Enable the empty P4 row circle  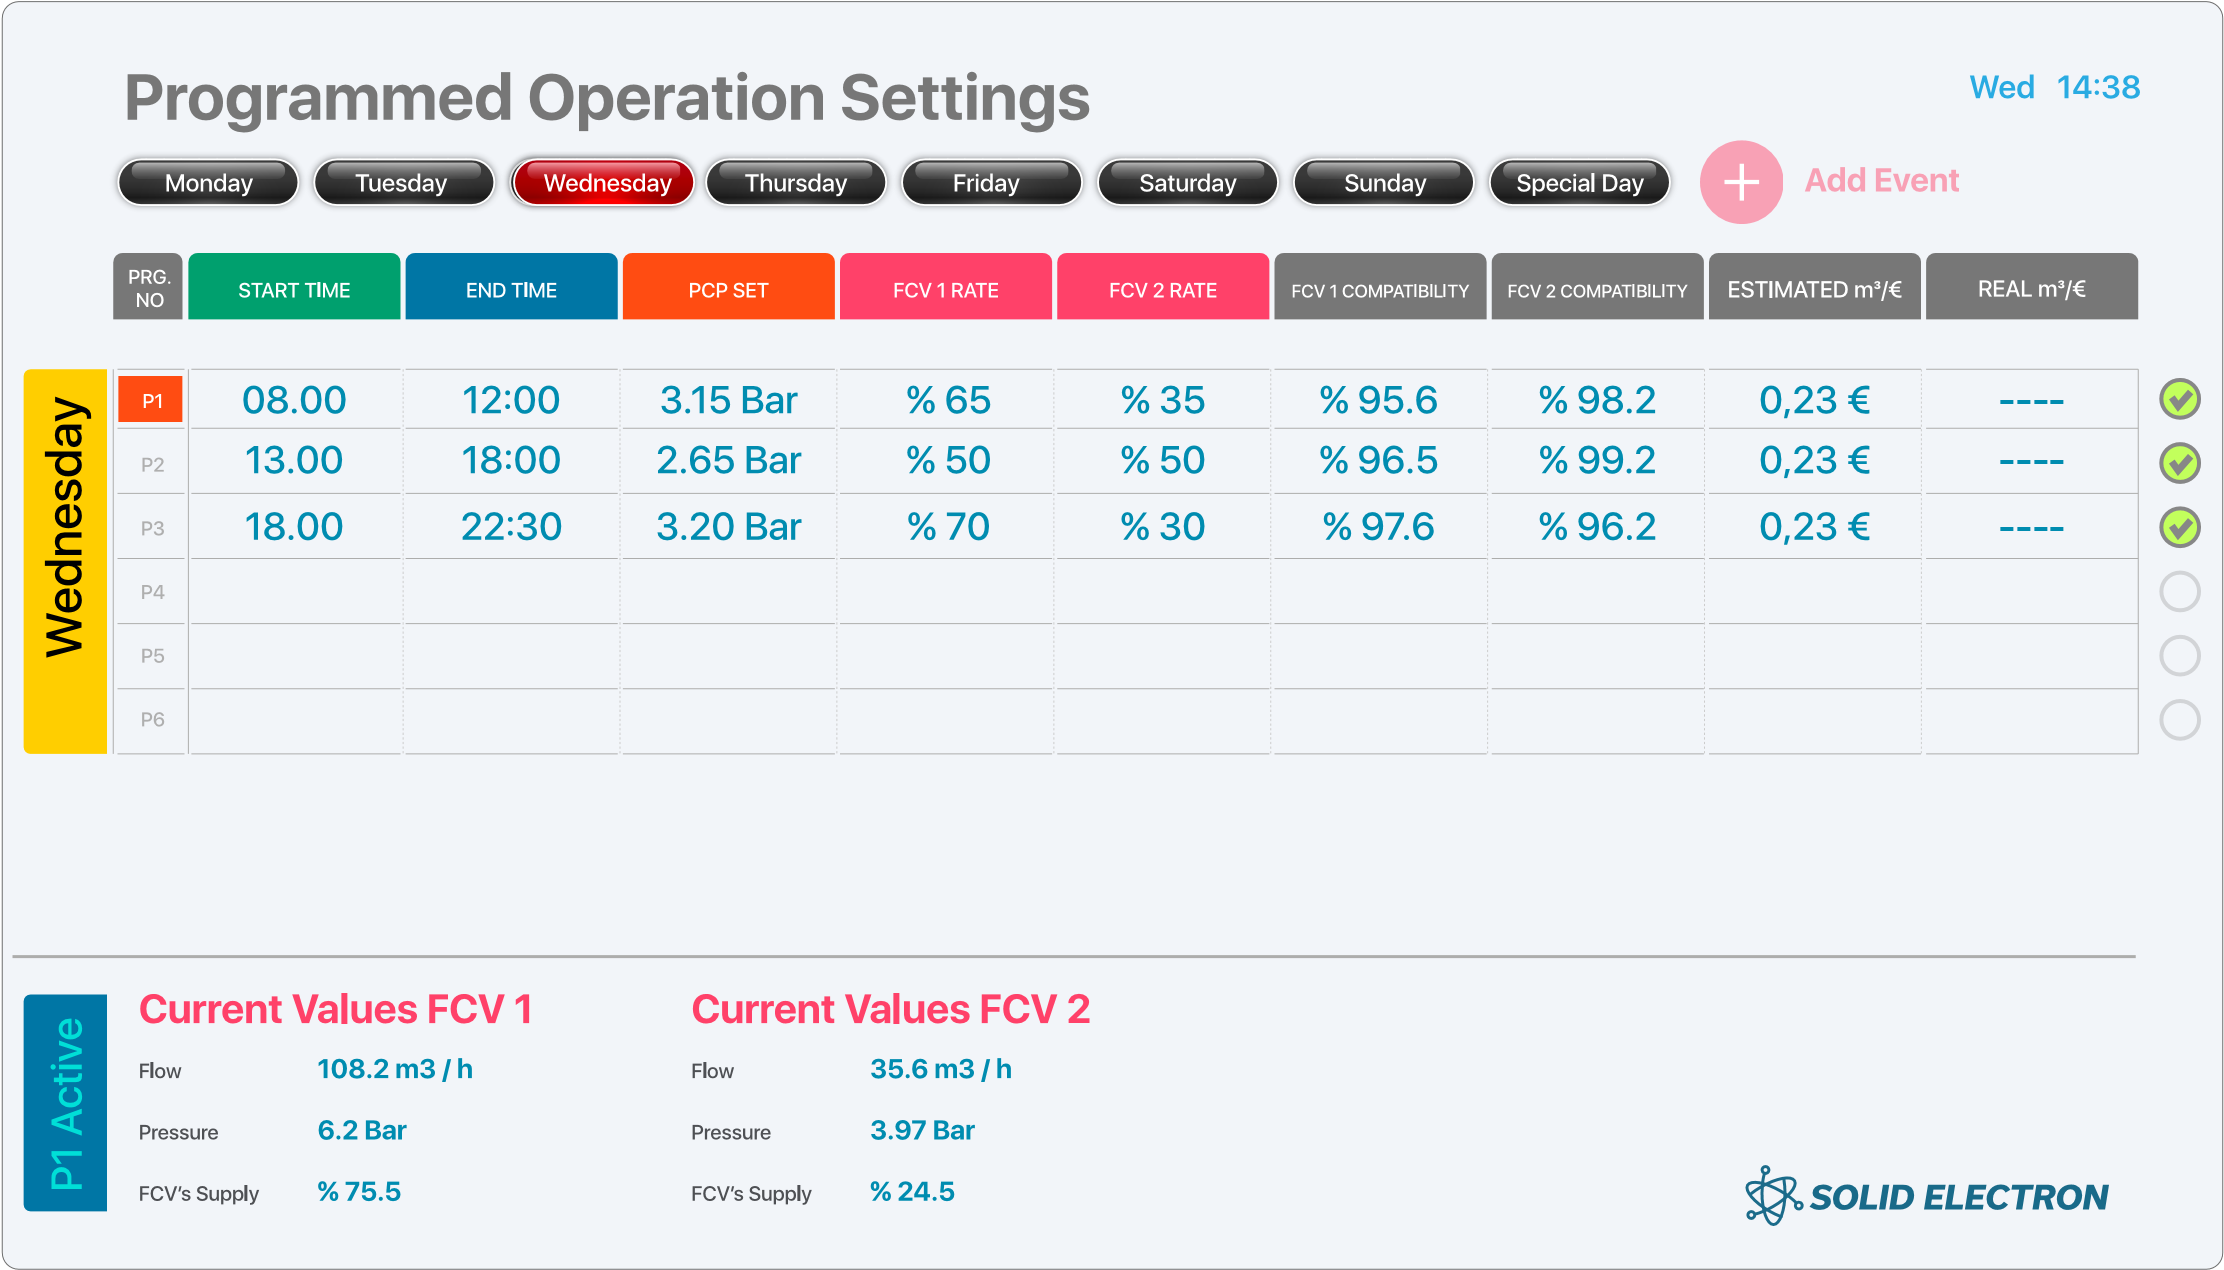coord(2179,591)
